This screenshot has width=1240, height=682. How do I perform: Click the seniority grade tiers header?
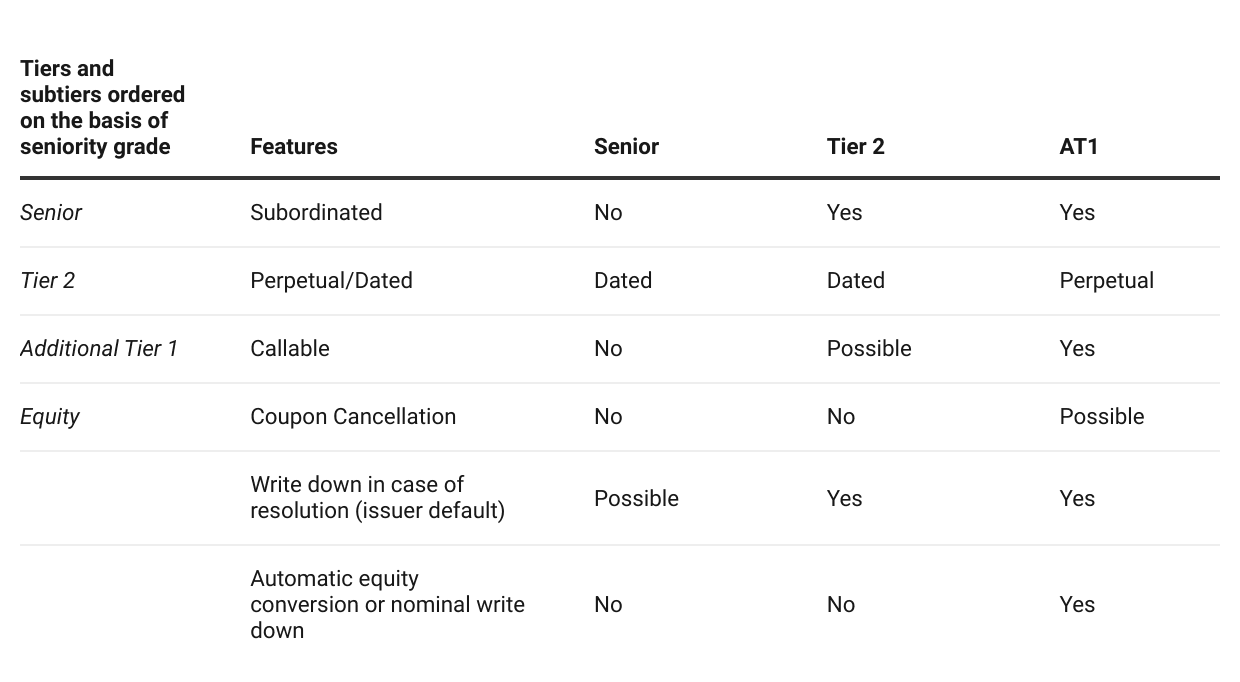102,107
